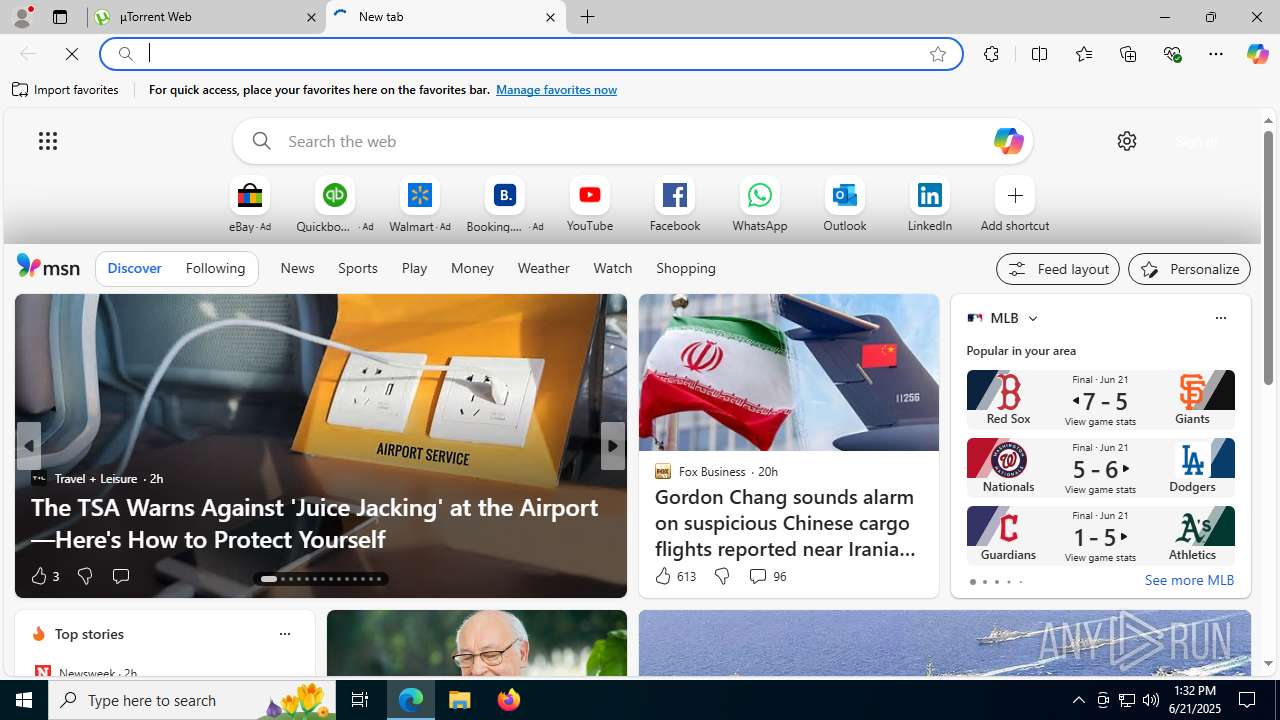The width and height of the screenshot is (1280, 720).
Task: Click Add shortcut plus button
Action: (1015, 195)
